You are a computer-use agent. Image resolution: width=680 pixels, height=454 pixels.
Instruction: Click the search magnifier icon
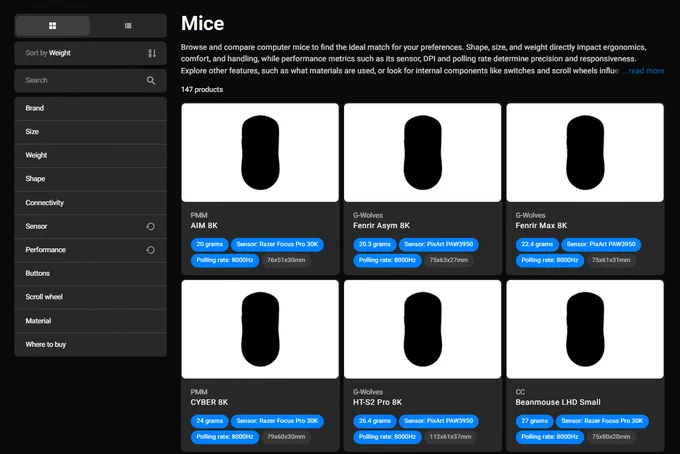click(151, 80)
